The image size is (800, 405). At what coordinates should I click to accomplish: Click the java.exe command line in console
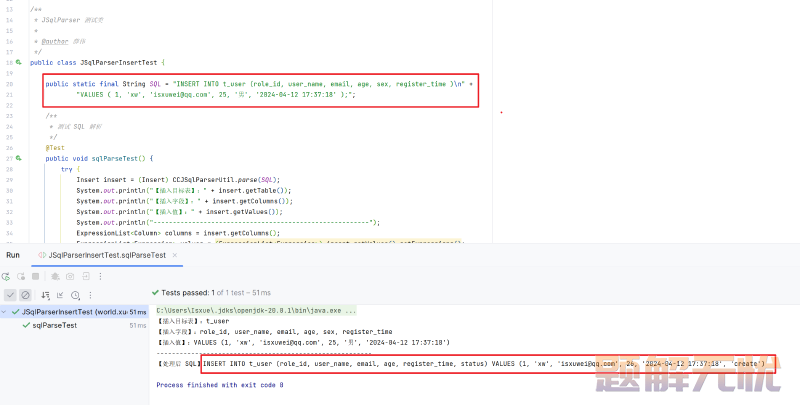(256, 310)
